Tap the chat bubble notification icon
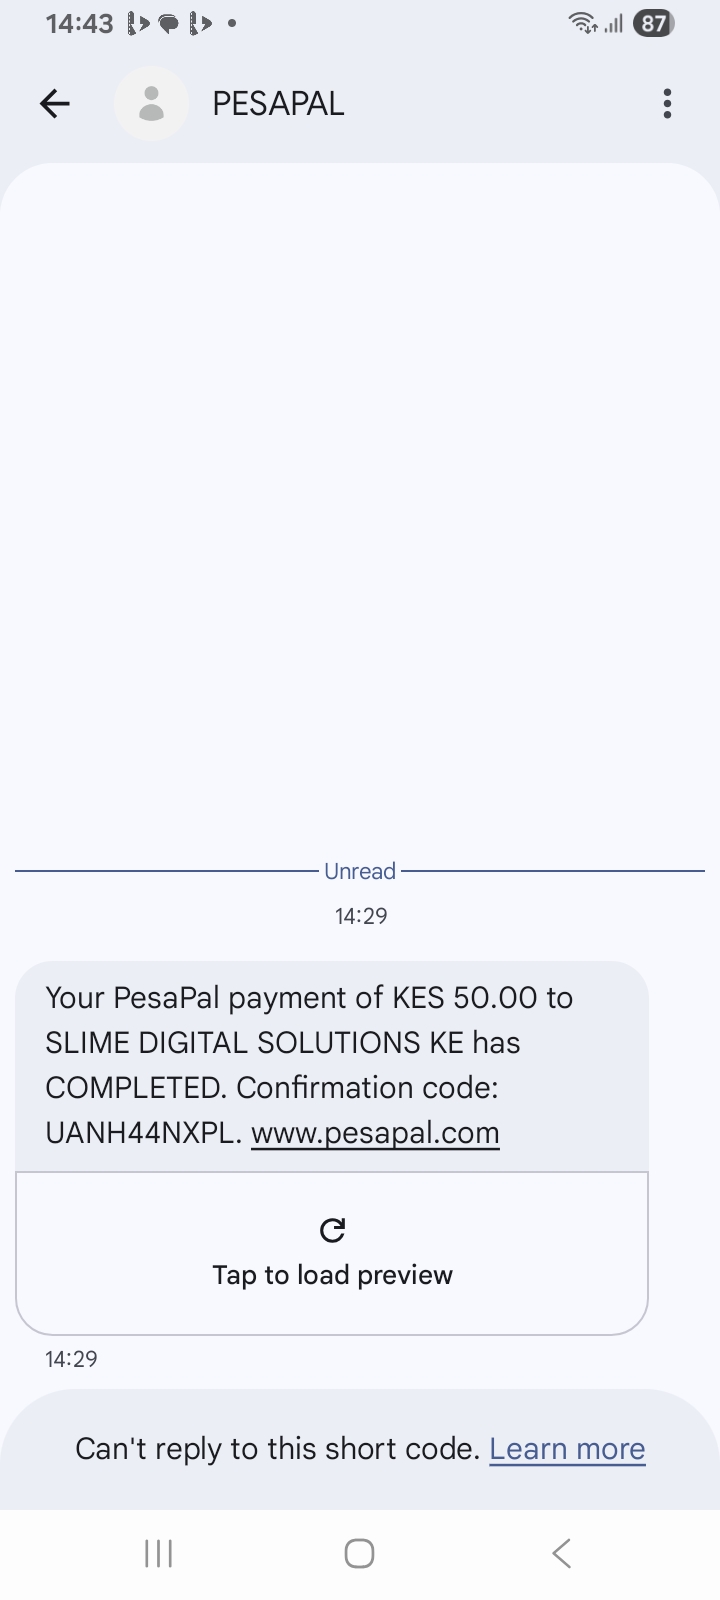The image size is (720, 1600). (169, 23)
